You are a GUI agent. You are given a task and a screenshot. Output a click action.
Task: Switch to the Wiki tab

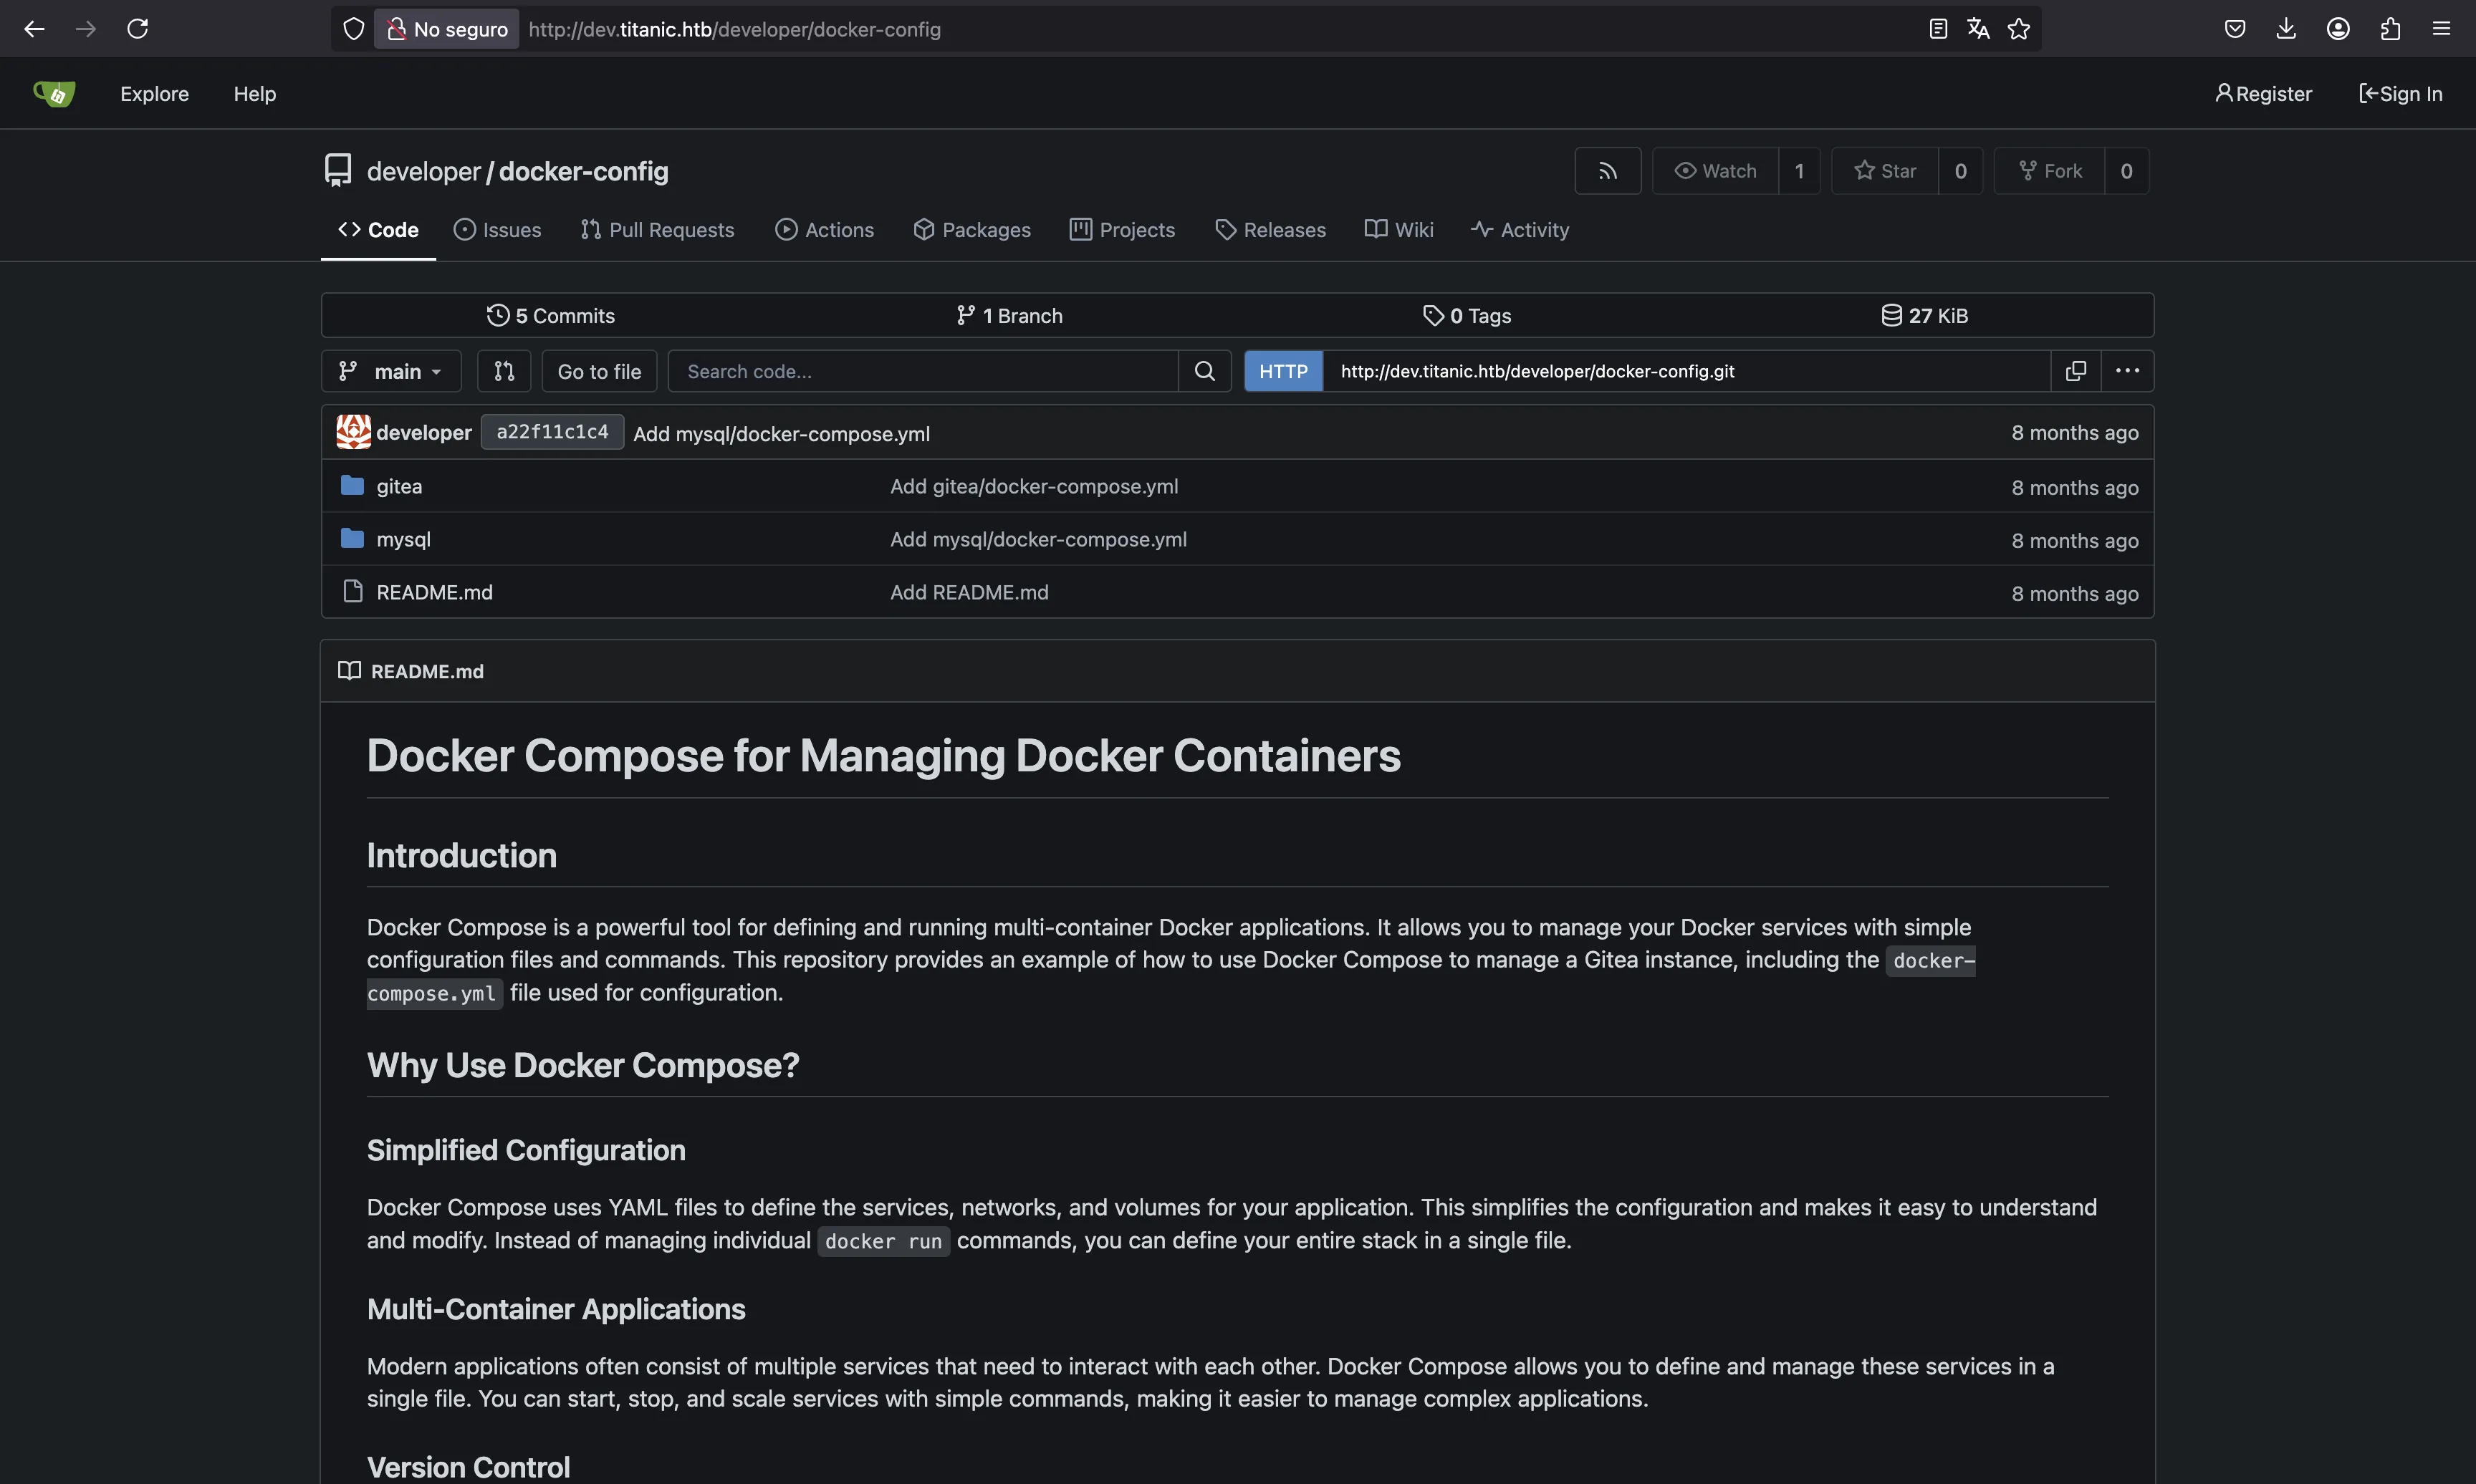coord(1399,230)
